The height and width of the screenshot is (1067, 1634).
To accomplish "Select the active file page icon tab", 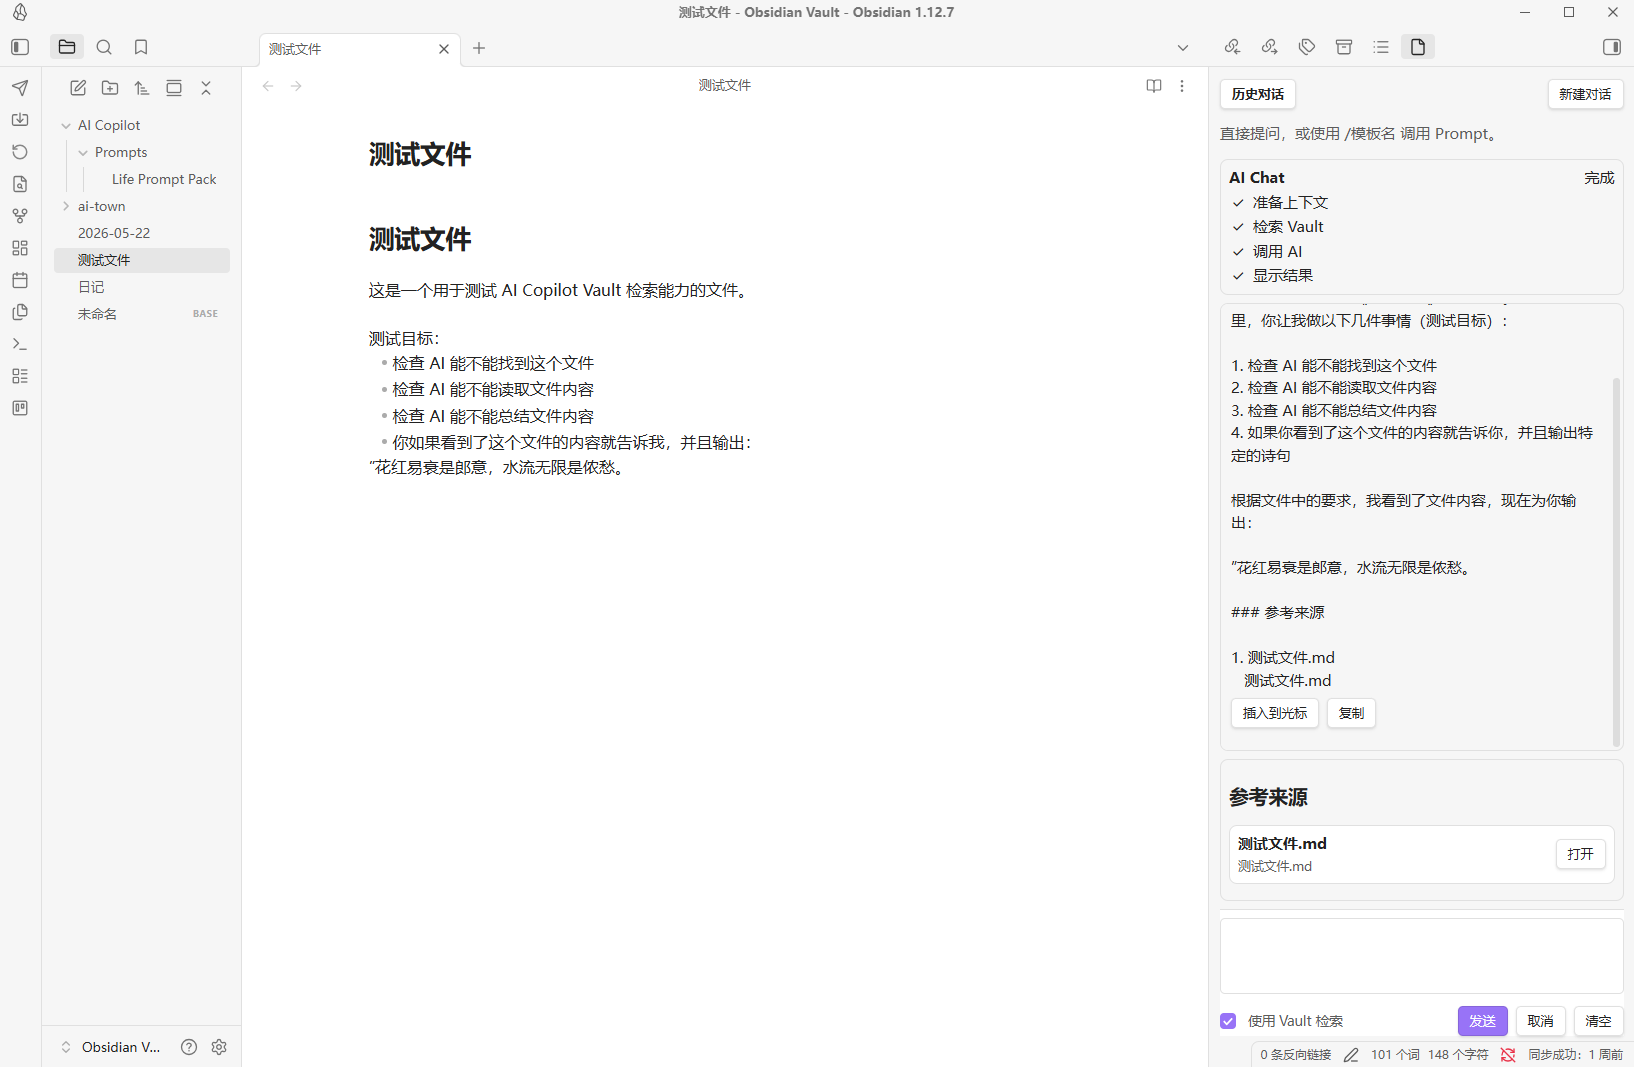I will pos(1418,47).
